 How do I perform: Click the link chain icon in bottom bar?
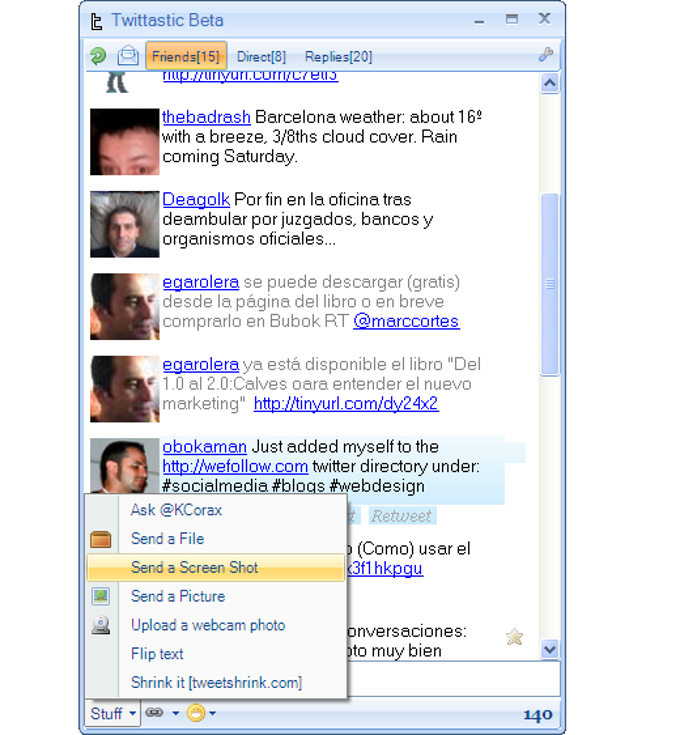(154, 713)
